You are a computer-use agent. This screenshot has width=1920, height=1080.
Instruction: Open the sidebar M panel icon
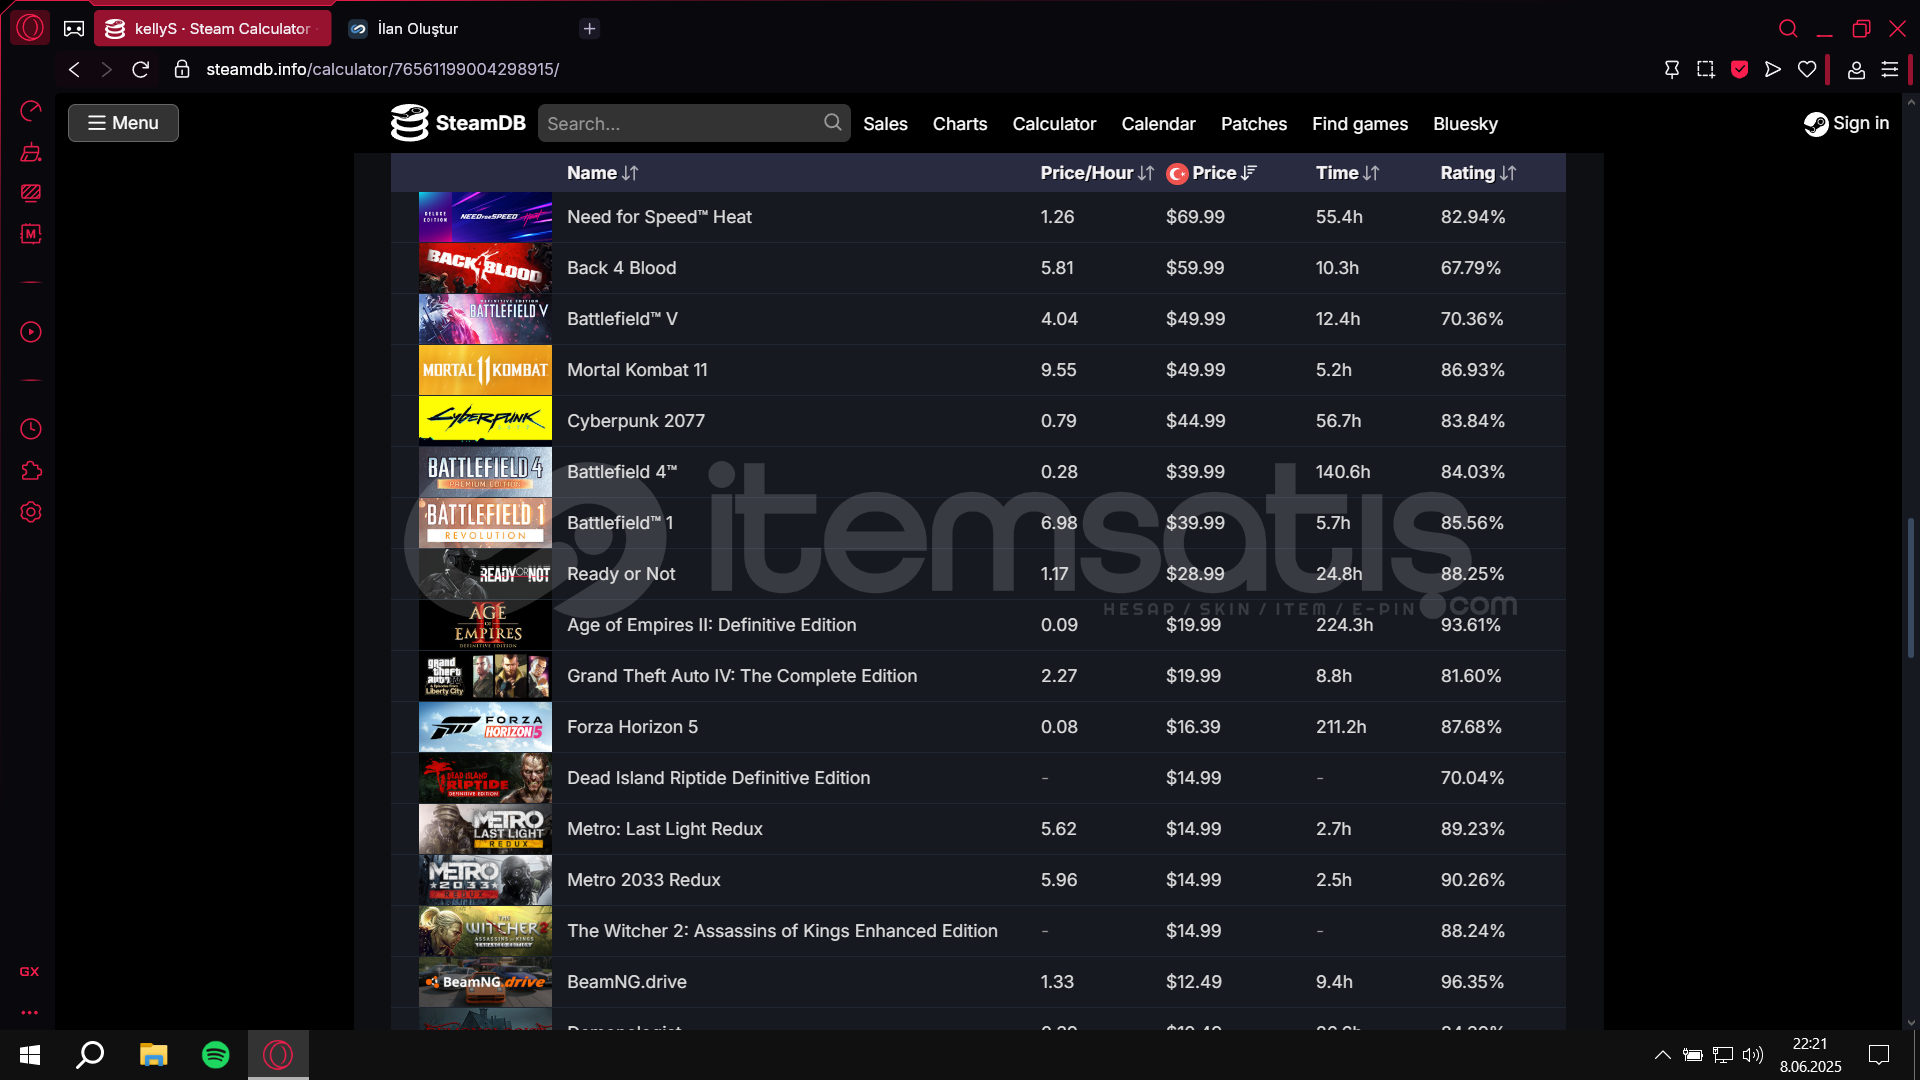click(x=31, y=233)
